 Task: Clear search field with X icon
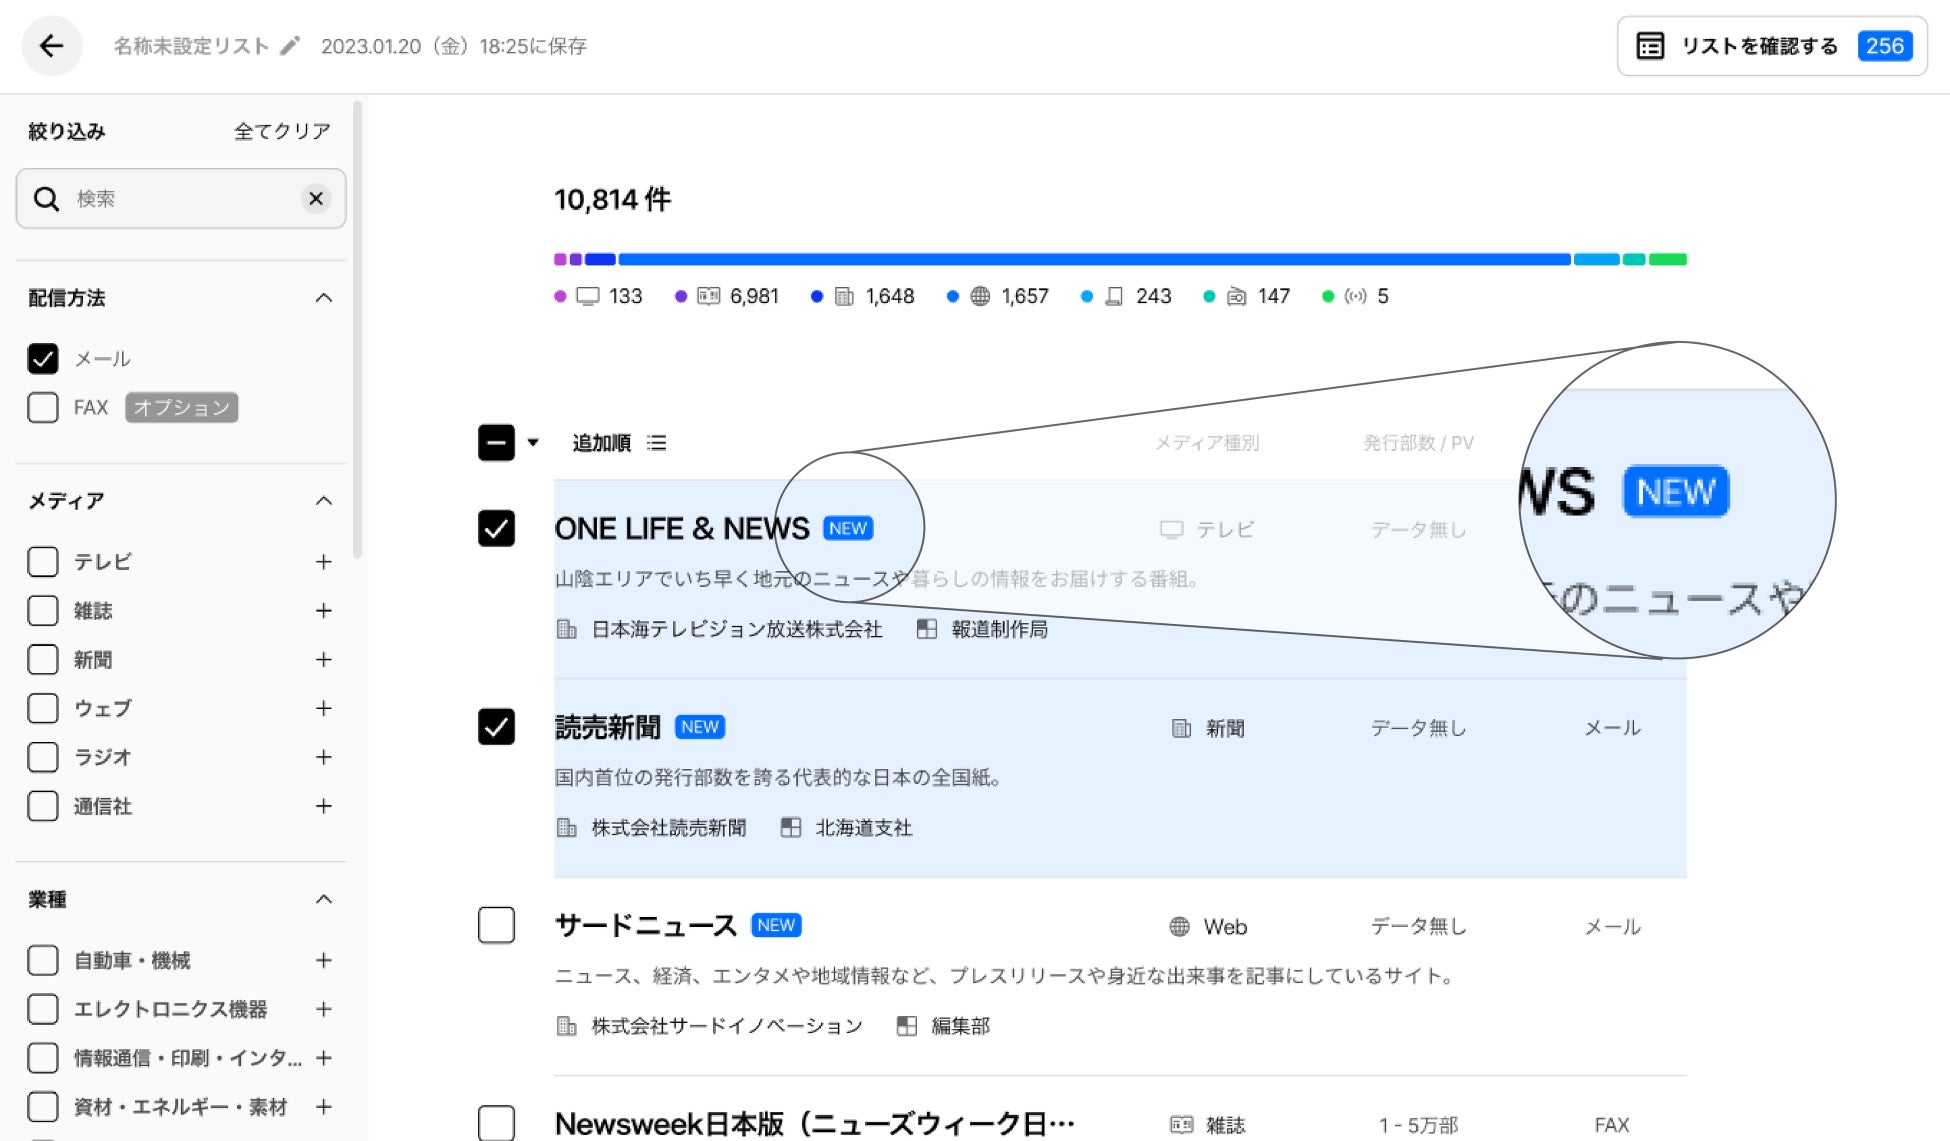pos(316,199)
